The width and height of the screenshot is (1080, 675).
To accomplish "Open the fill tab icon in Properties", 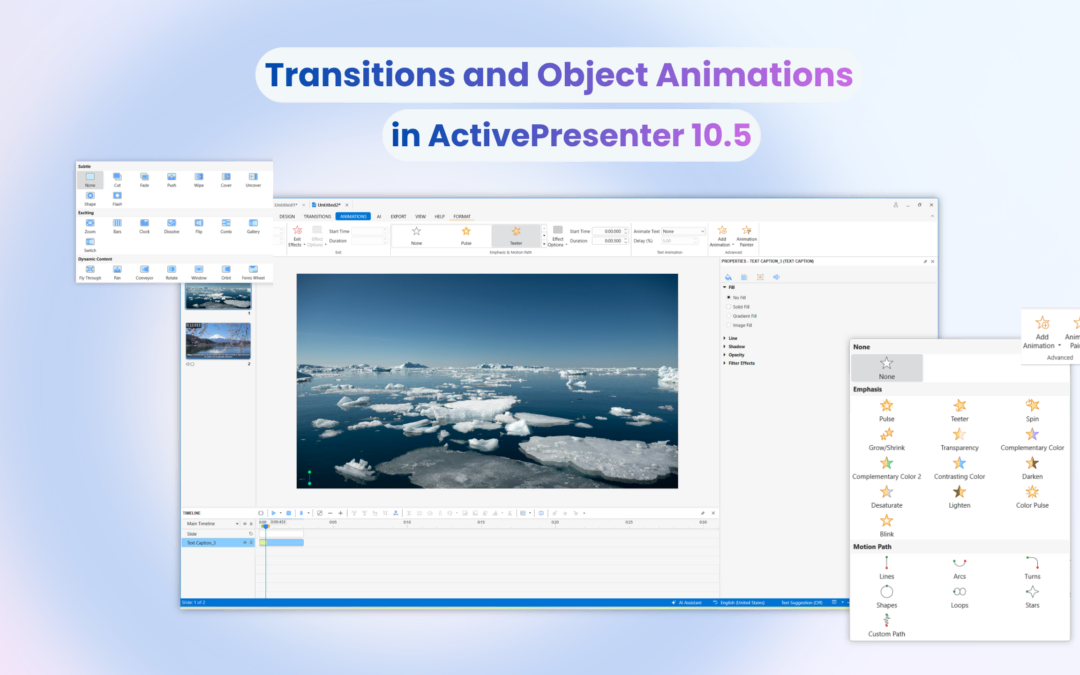I will coord(728,277).
